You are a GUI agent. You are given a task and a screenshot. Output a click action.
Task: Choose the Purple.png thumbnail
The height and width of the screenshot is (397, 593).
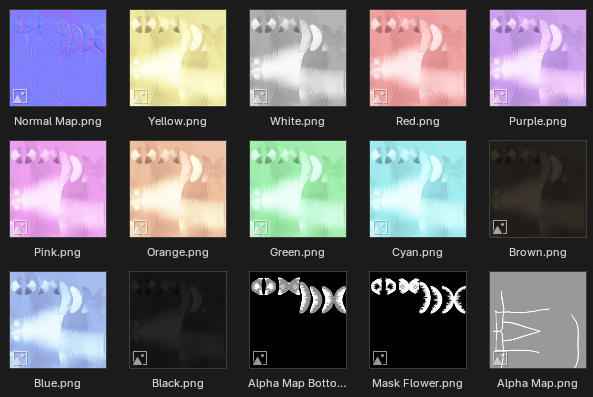(538, 58)
